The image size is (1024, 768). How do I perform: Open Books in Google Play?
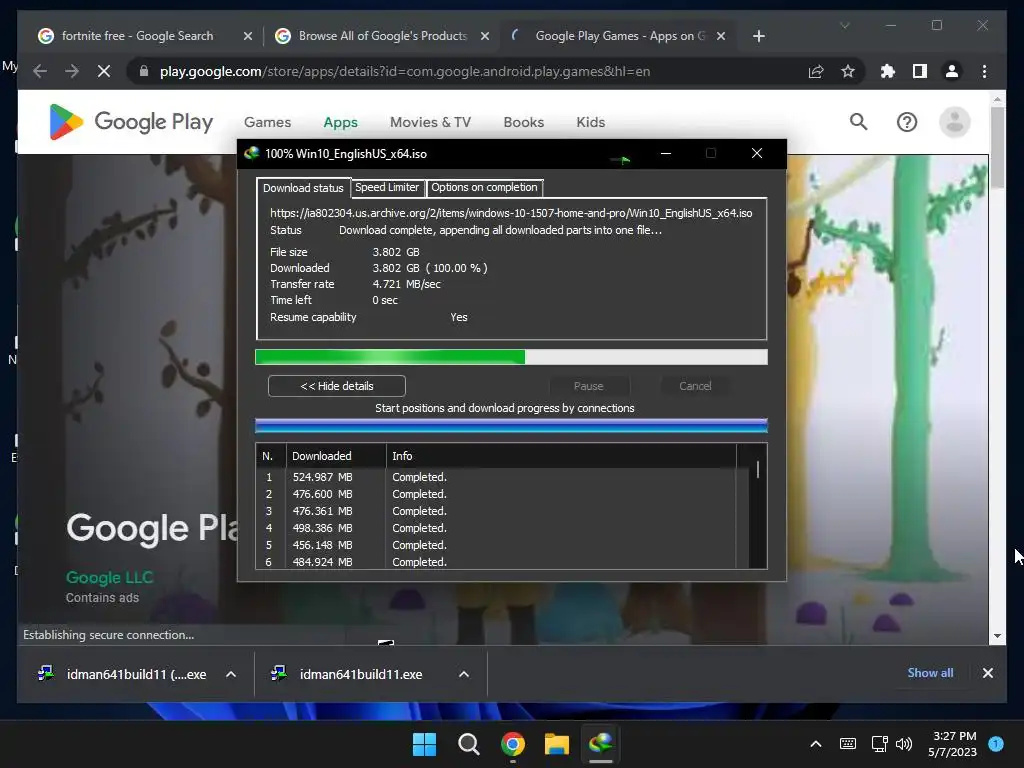point(523,122)
